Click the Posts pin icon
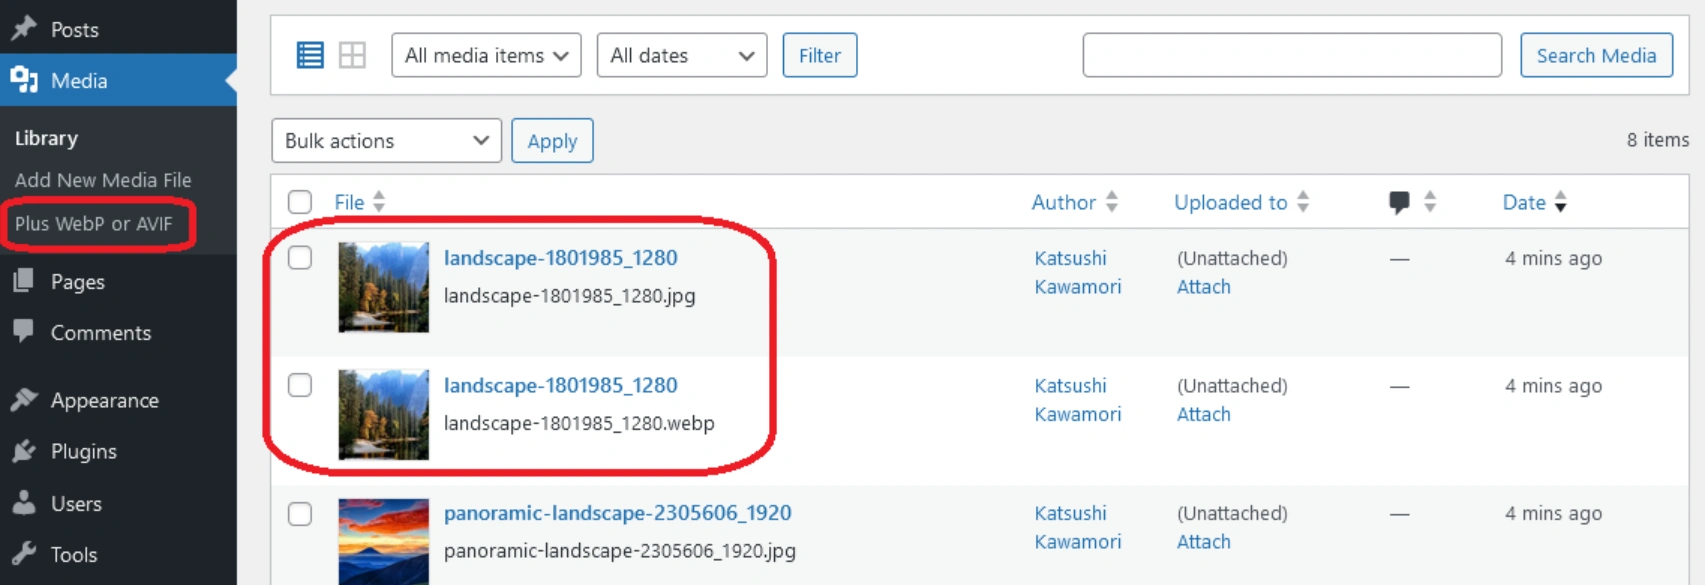The width and height of the screenshot is (1705, 585). click(24, 28)
